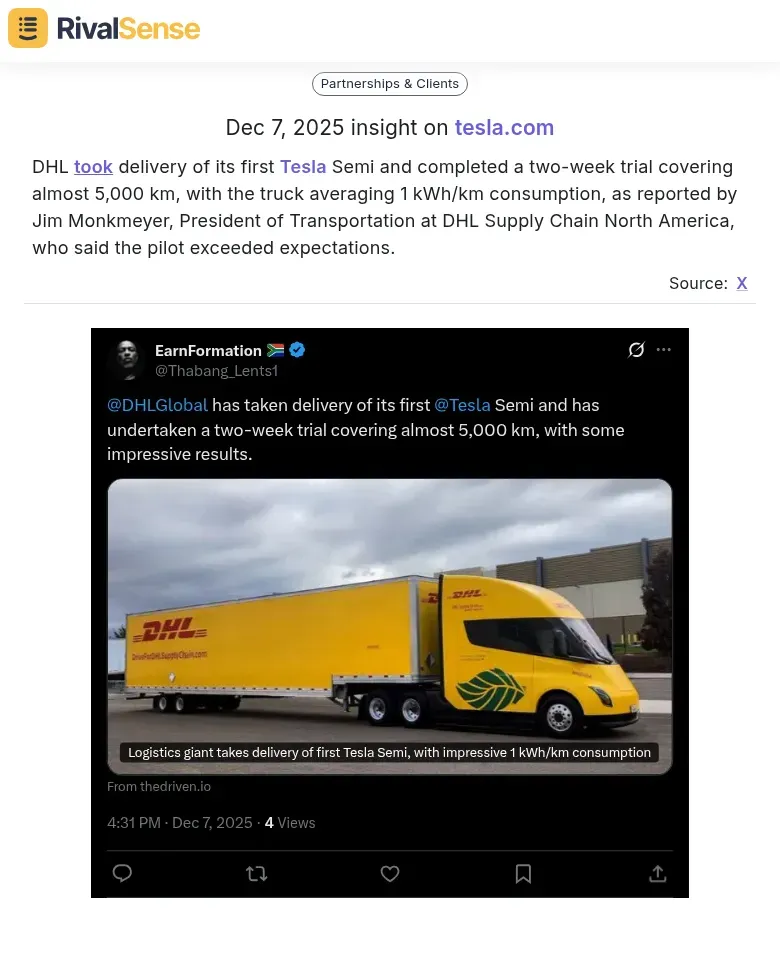The image size is (780, 960).
Task: Click the Grok icon on the tweet
Action: 637,349
